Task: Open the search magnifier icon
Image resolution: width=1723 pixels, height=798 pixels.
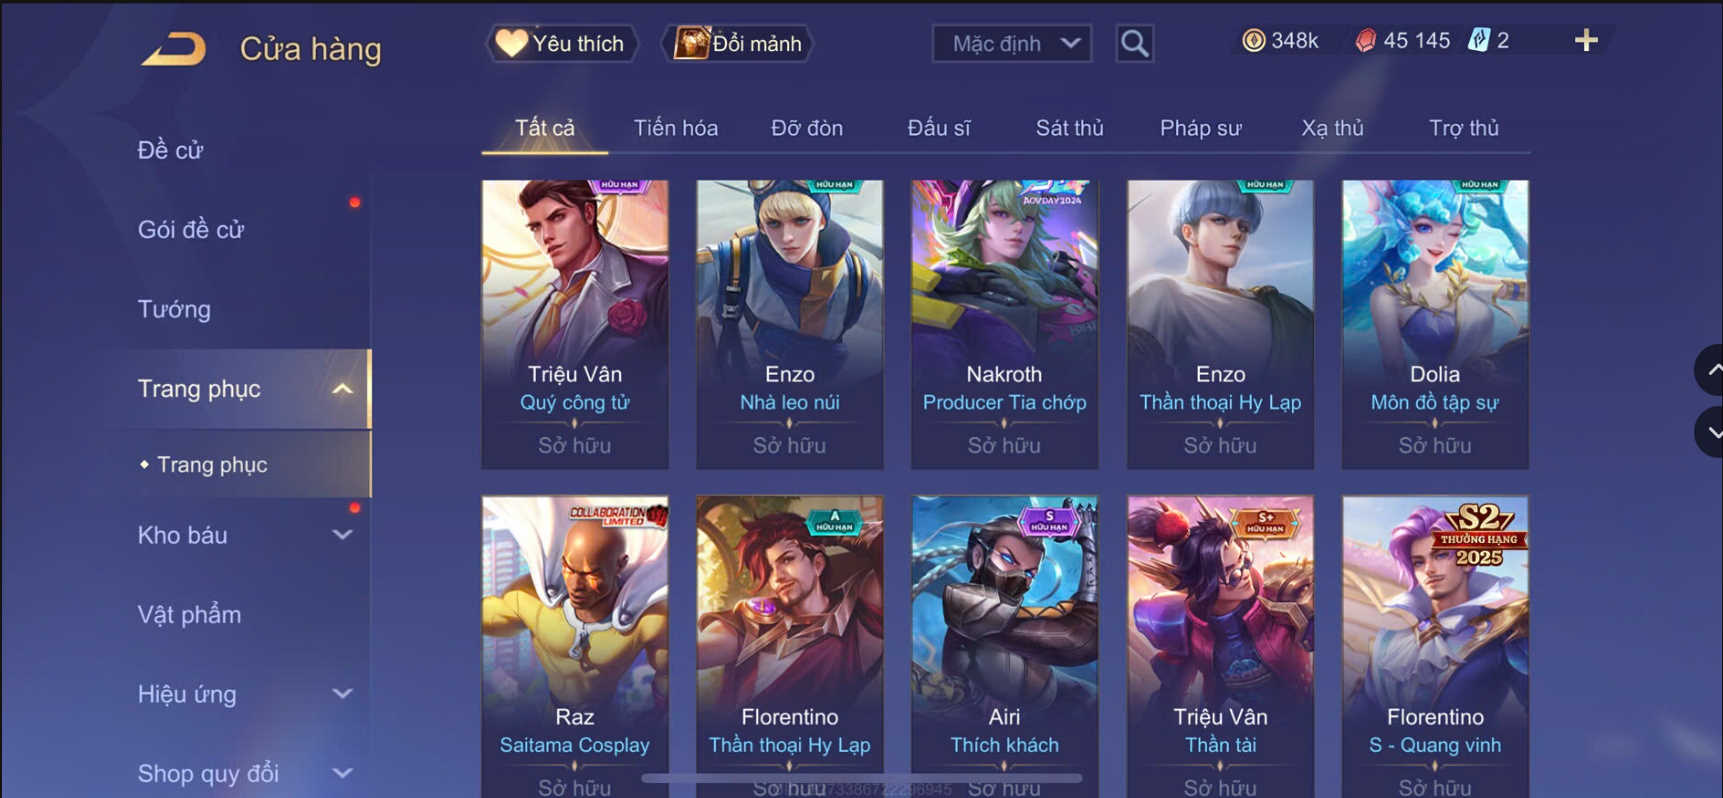Action: point(1134,43)
